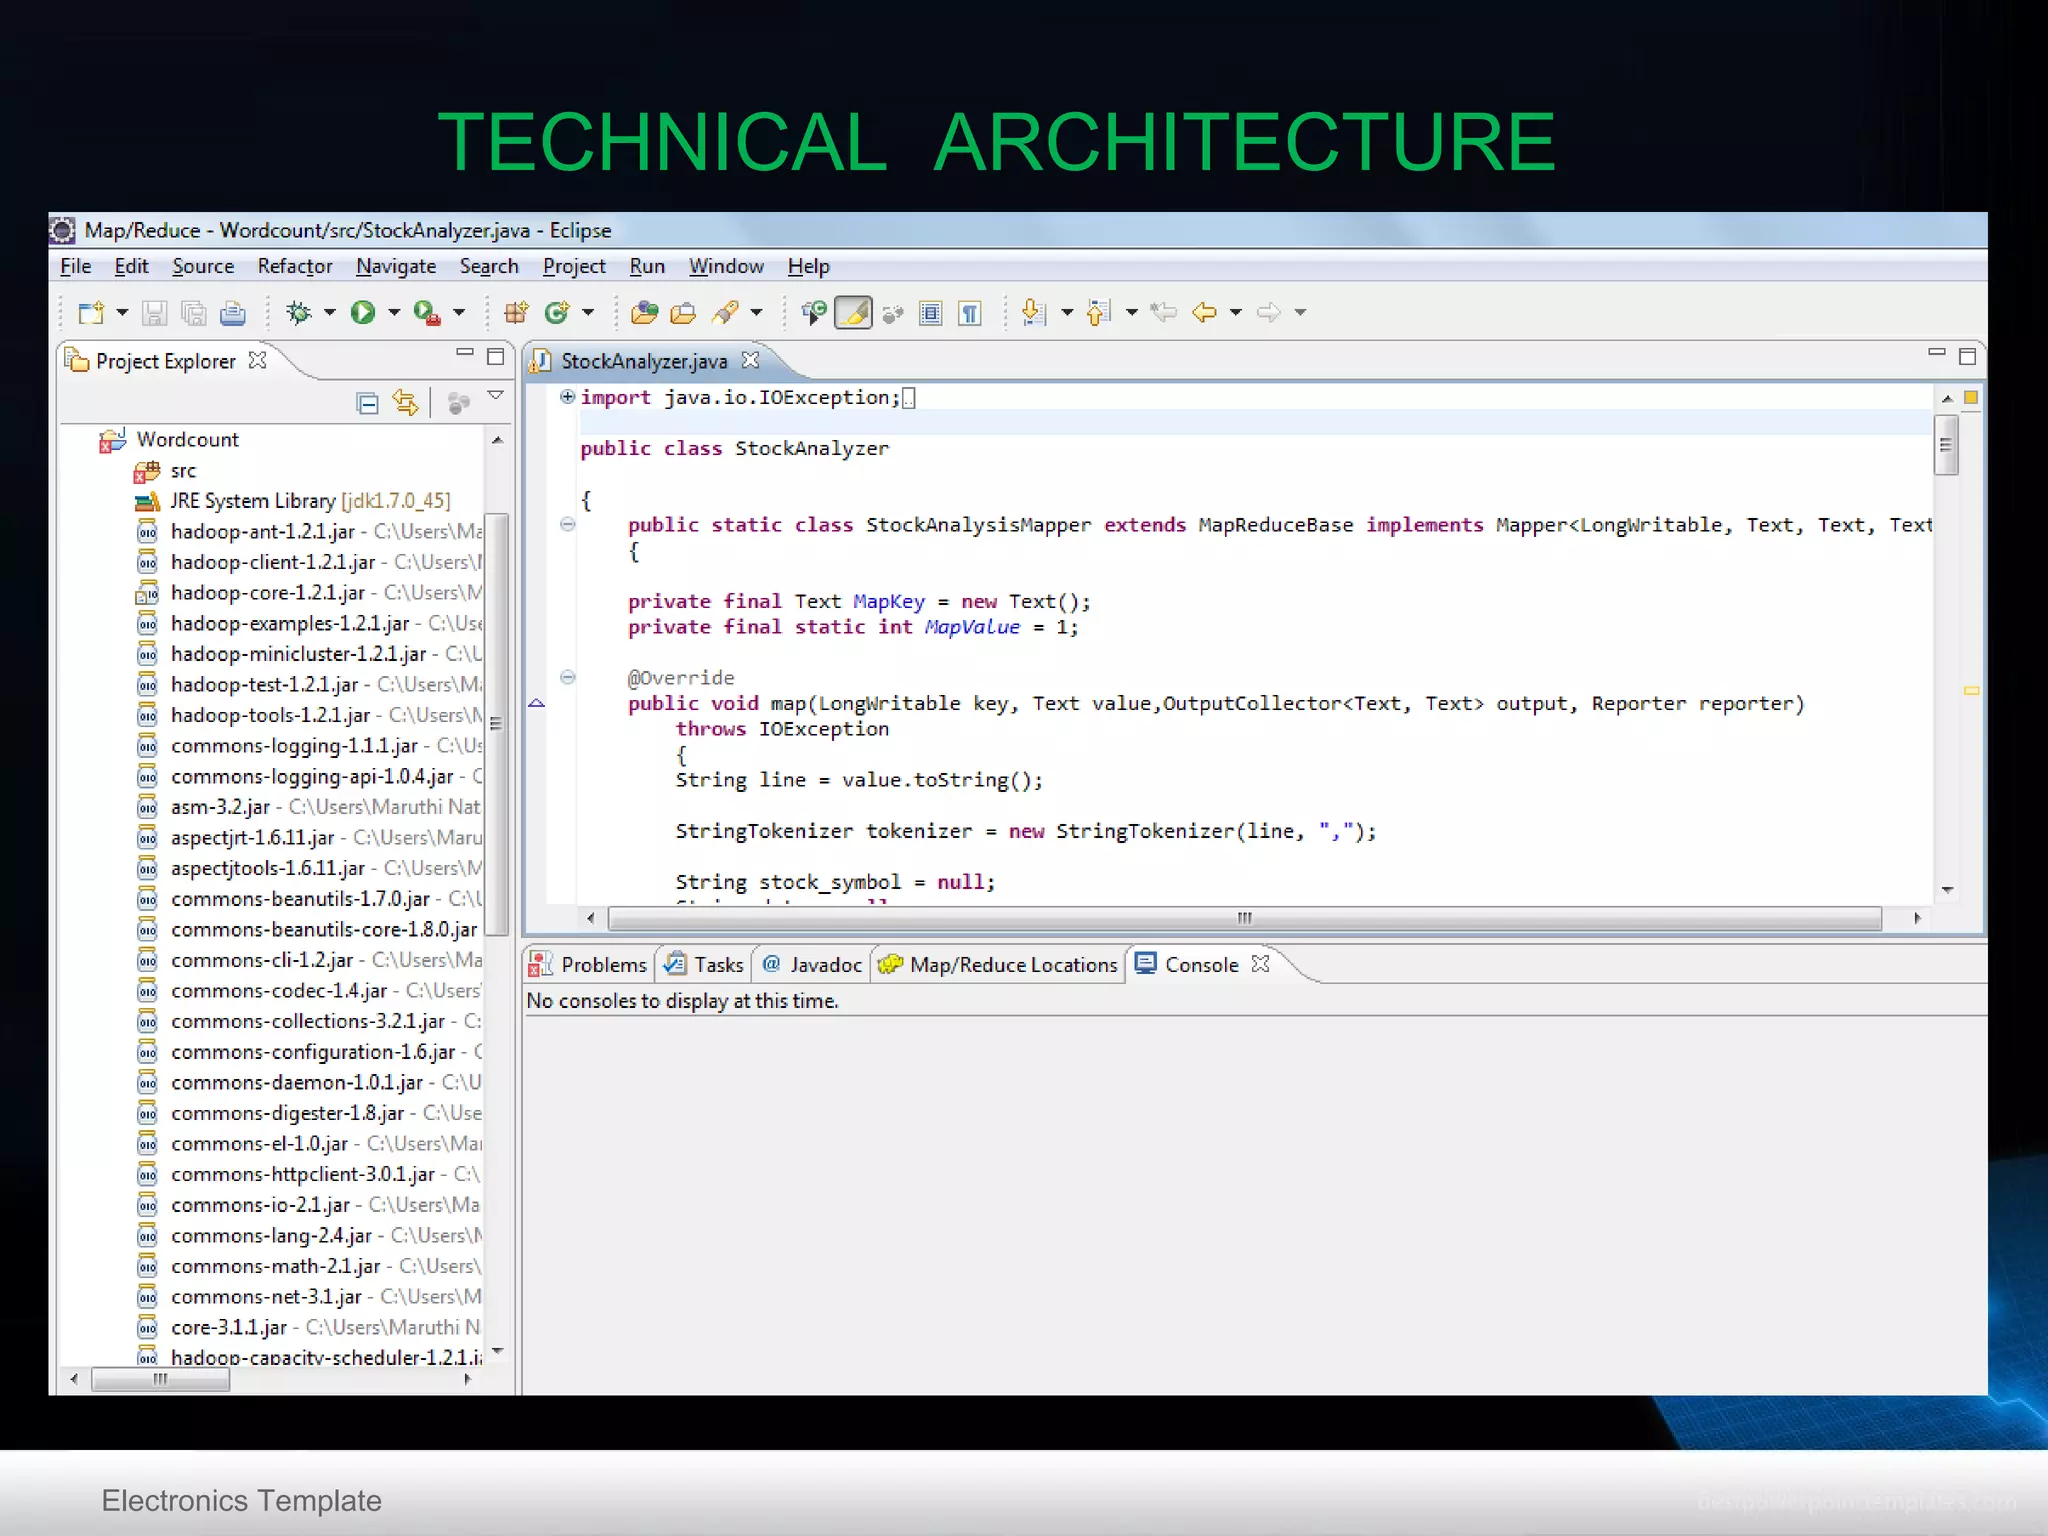Screen dimensions: 2048x1536
Task: Click override indicator triangle in editor margin
Action: click(536, 703)
